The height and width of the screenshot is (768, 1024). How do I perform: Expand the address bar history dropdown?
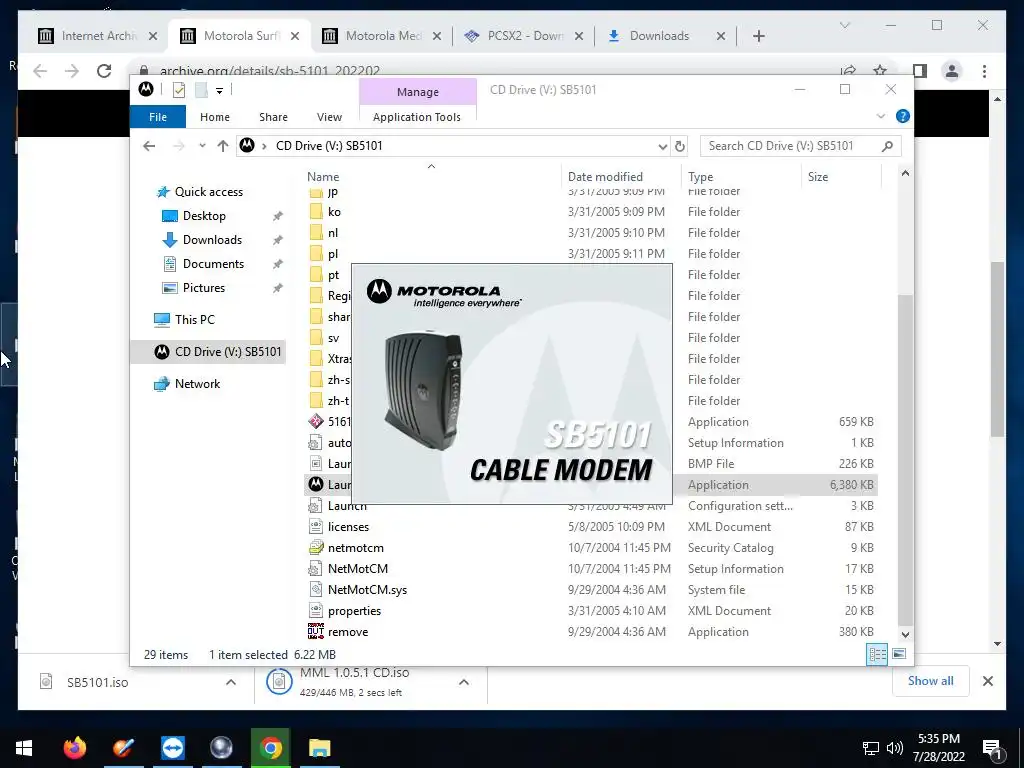point(662,146)
